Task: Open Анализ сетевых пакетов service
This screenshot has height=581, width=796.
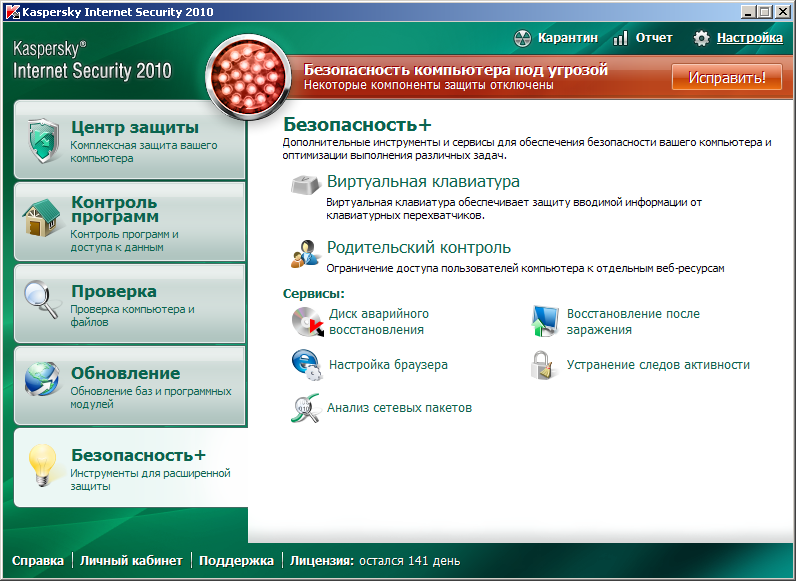Action: click(400, 408)
